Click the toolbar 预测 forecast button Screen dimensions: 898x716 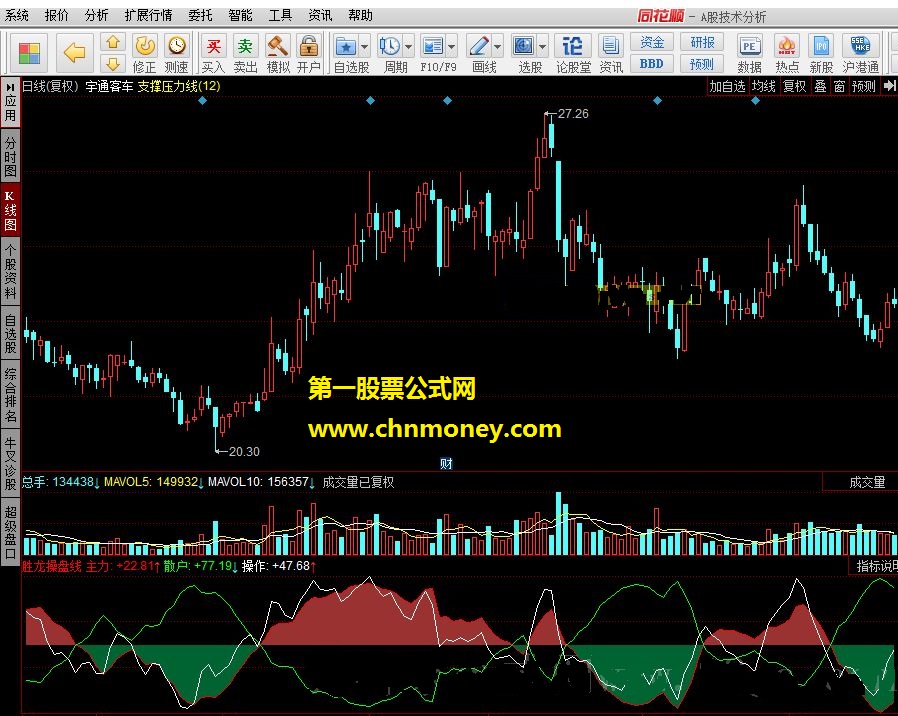coord(702,64)
